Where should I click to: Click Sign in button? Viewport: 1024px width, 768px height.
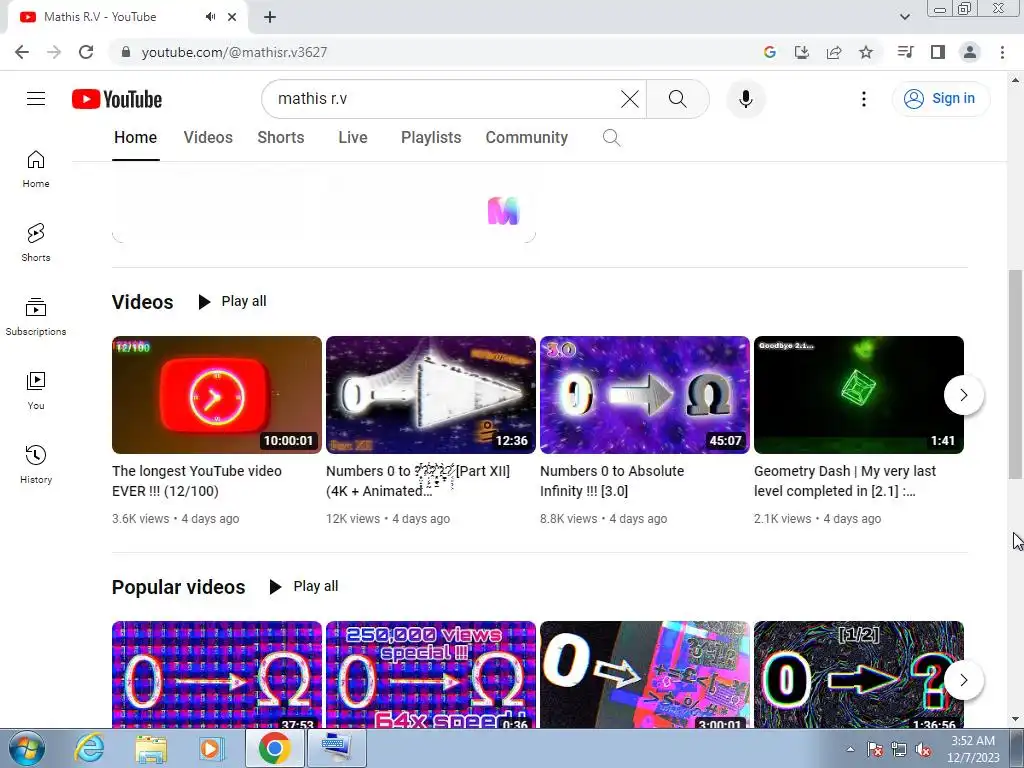pos(941,99)
